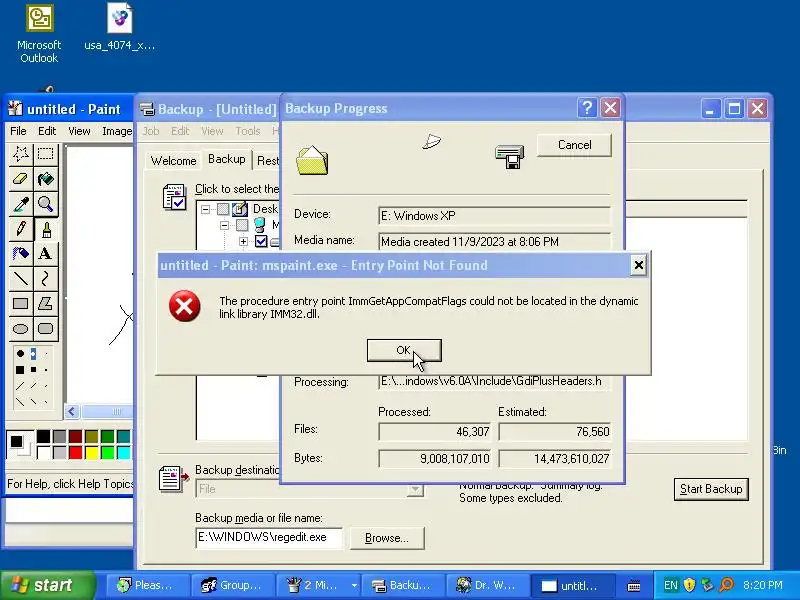
Task: Toggle the My Computer checkbox in backup tree
Action: point(242,225)
